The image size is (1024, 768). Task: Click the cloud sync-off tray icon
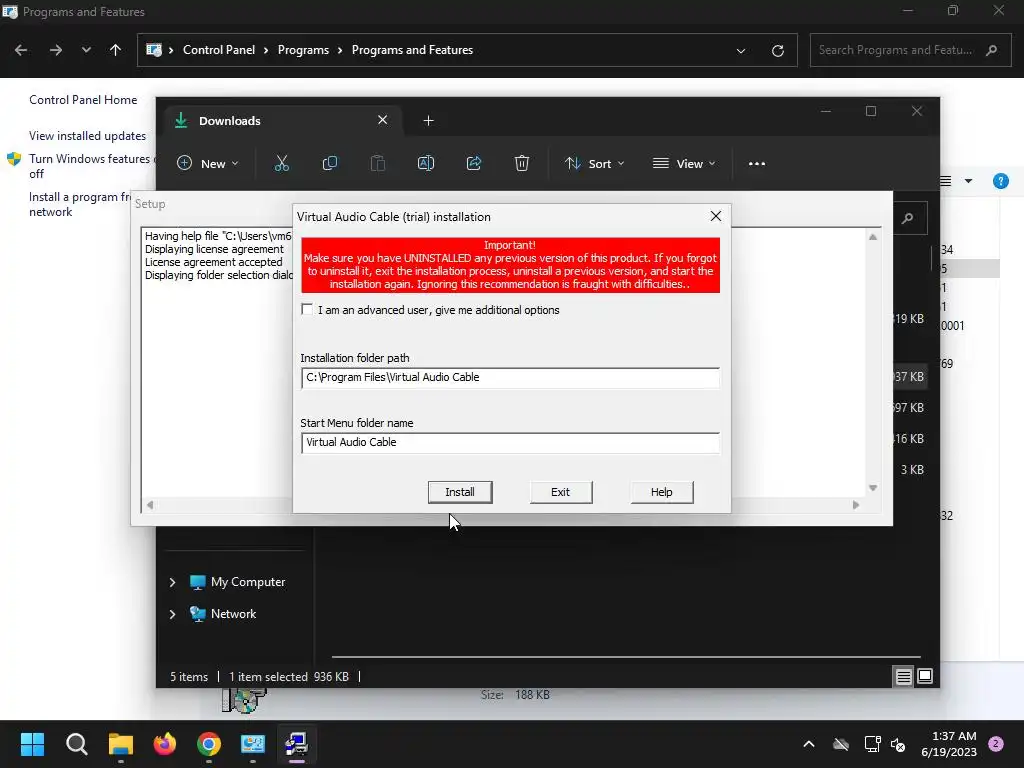pos(841,744)
